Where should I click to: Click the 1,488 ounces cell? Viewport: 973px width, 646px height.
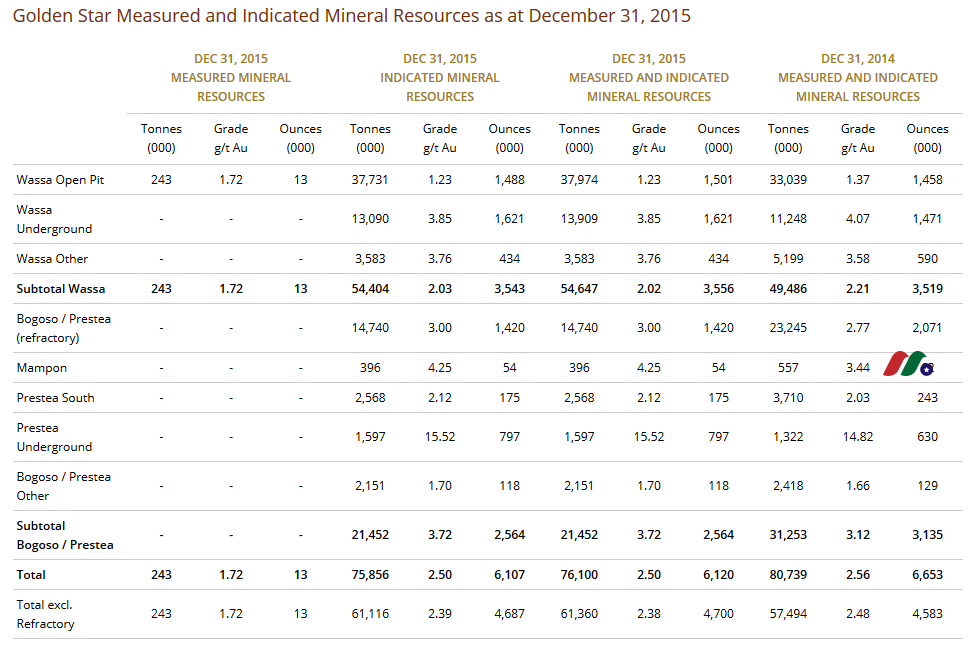(x=509, y=180)
